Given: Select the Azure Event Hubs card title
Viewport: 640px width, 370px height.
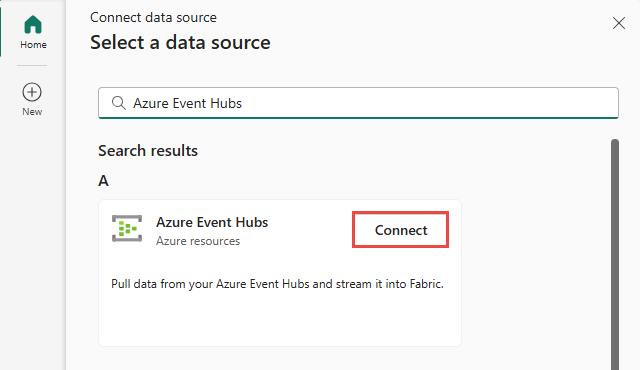Looking at the screenshot, I should pyautogui.click(x=212, y=222).
